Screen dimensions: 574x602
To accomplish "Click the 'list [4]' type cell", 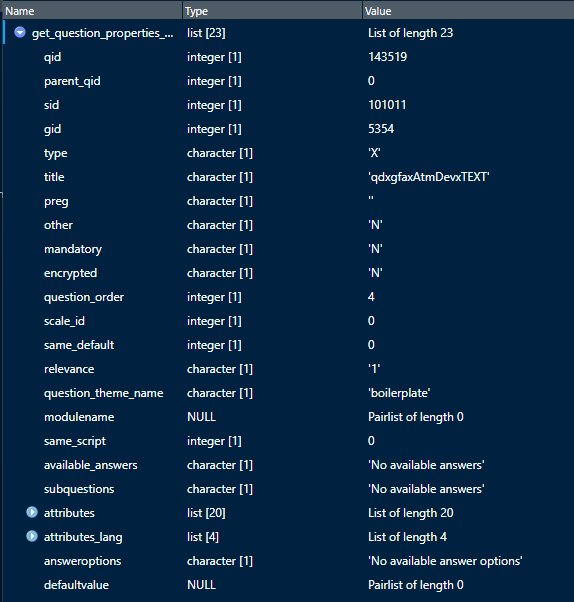I will pyautogui.click(x=203, y=537).
